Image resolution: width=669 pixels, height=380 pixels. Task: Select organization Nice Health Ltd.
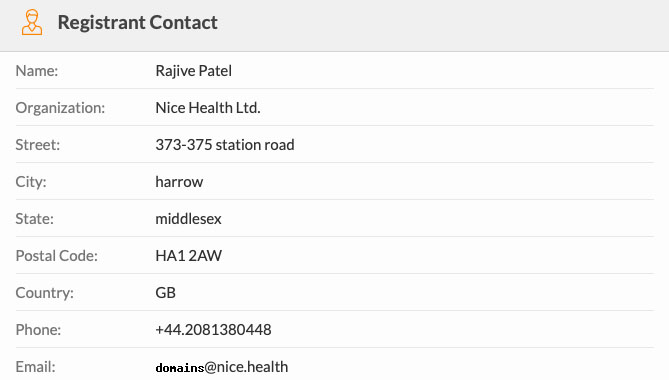(x=208, y=108)
